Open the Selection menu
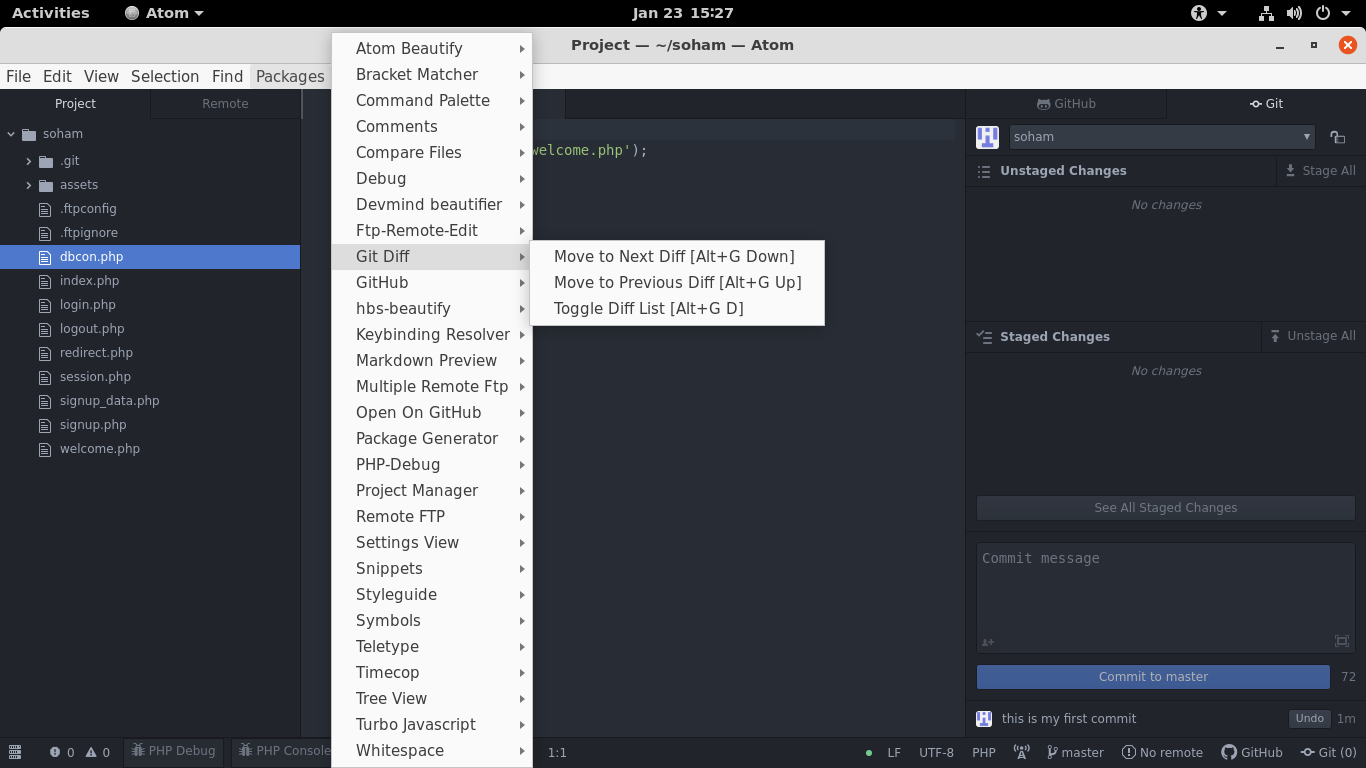 tap(165, 76)
